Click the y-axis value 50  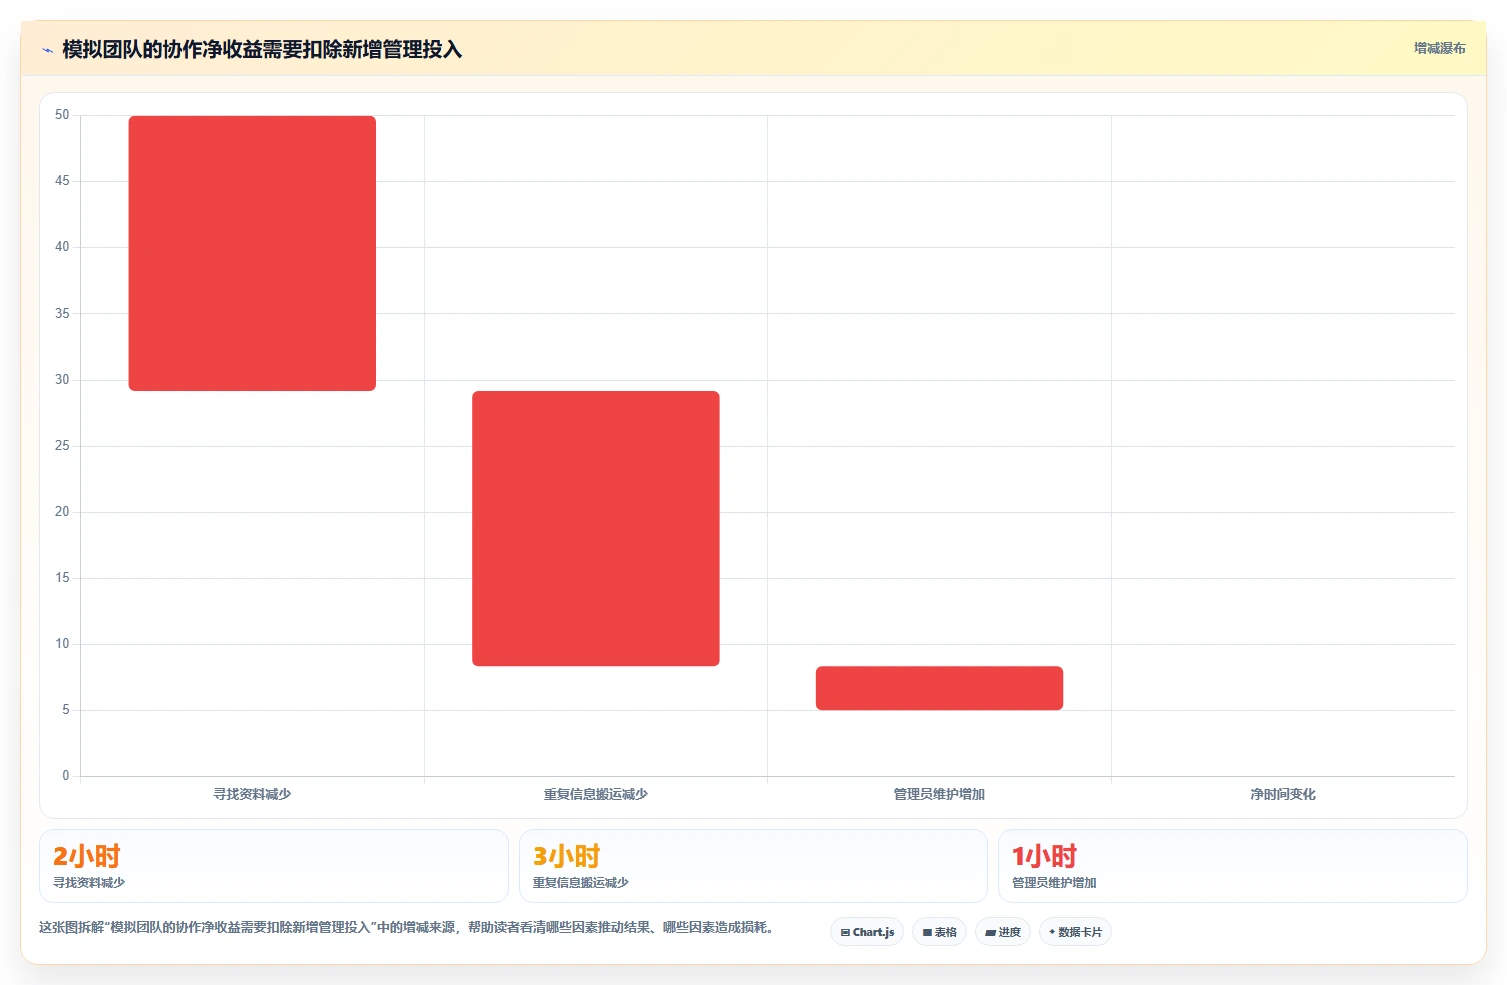tap(62, 115)
